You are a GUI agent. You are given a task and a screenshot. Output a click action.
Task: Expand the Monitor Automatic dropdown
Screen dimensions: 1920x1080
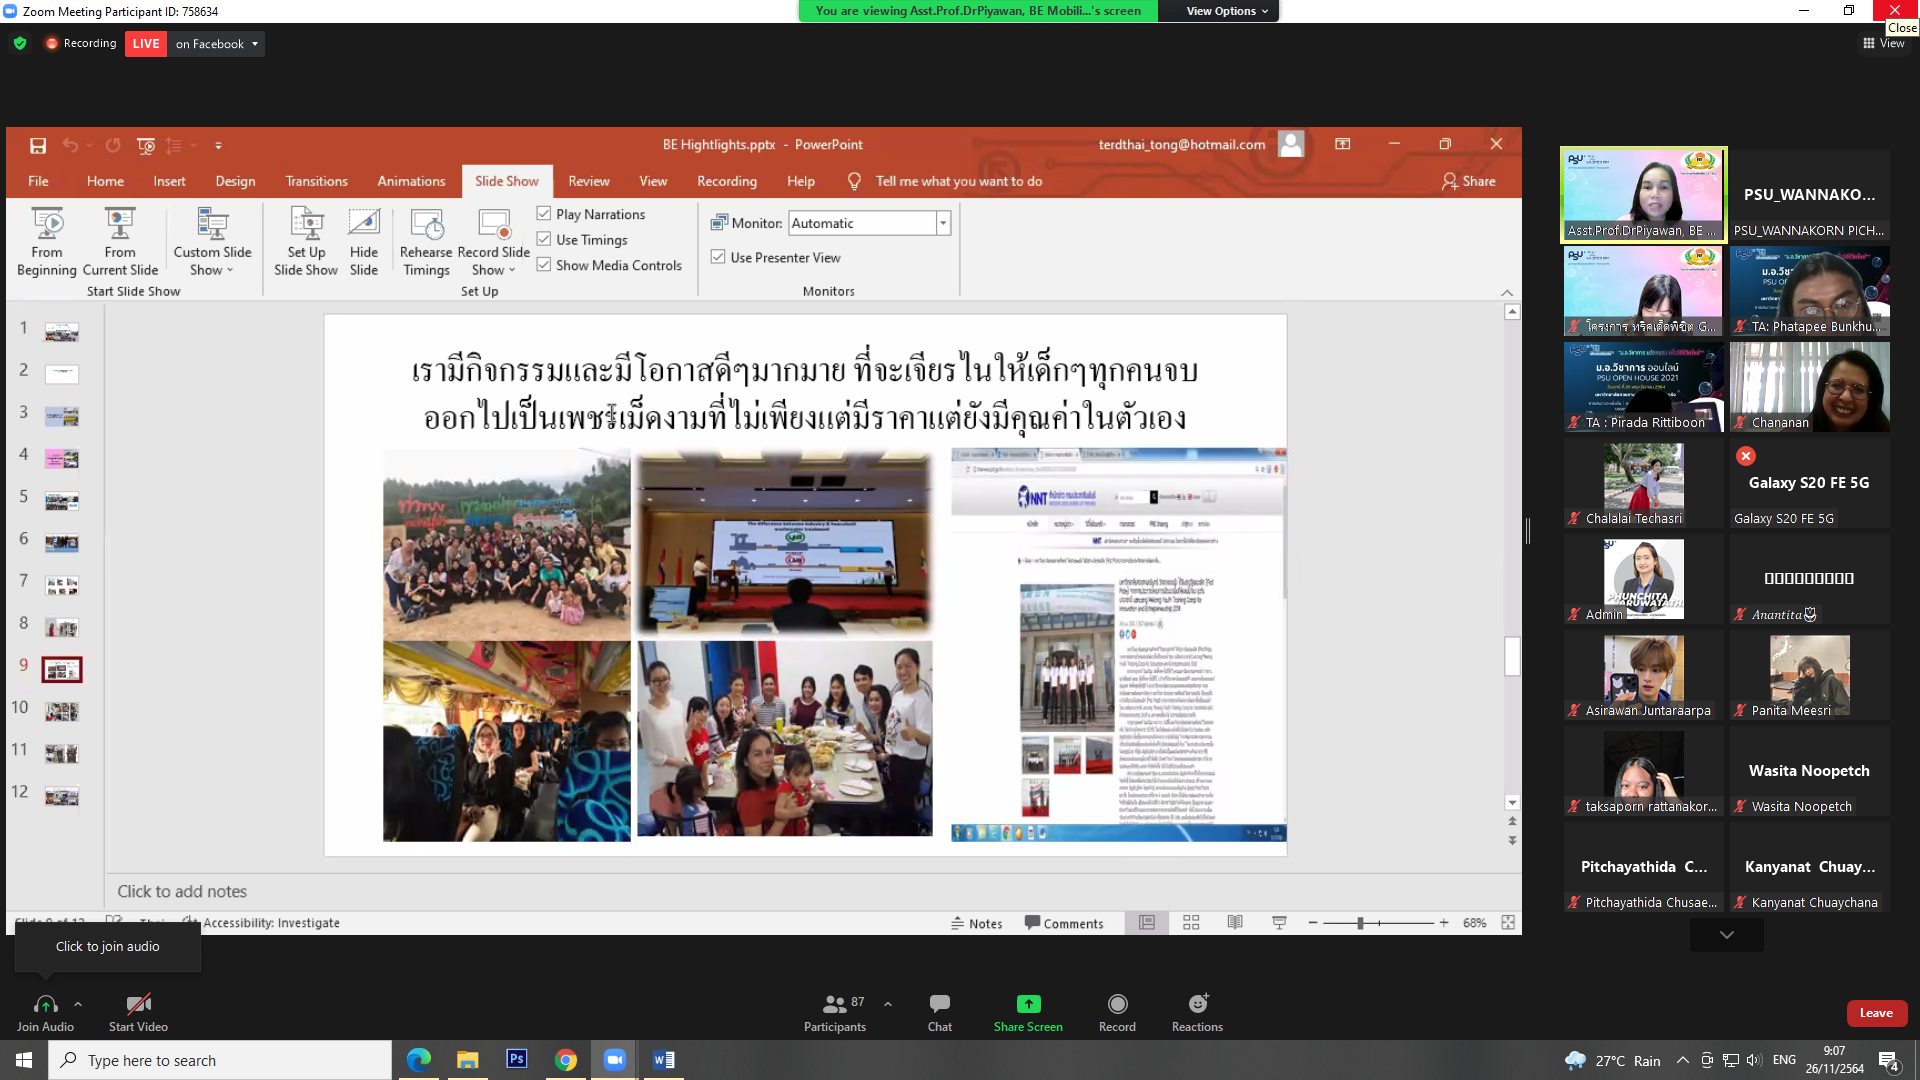942,223
